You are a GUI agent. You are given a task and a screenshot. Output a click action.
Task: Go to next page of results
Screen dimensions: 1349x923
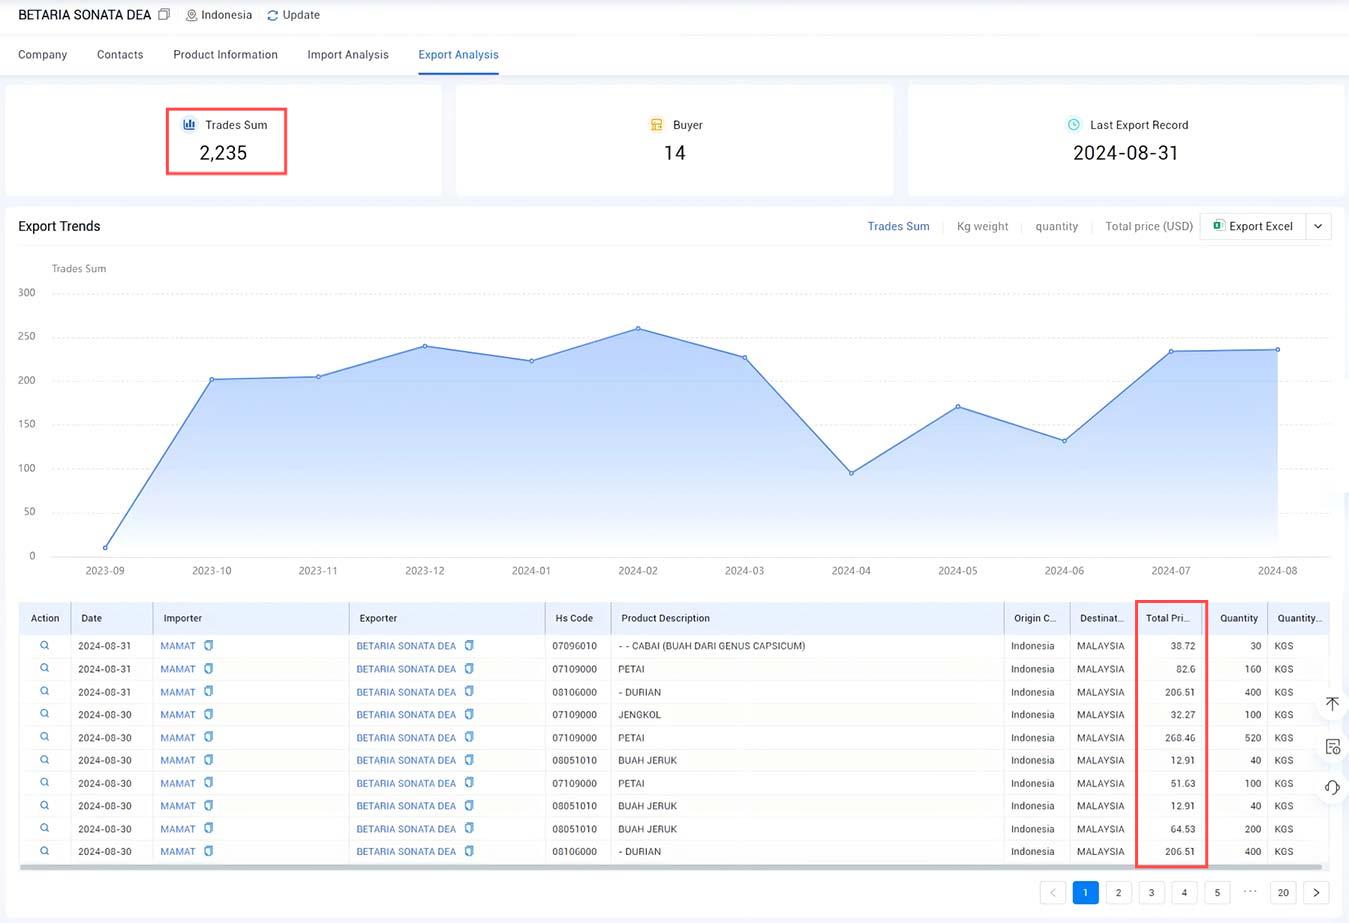click(x=1316, y=893)
